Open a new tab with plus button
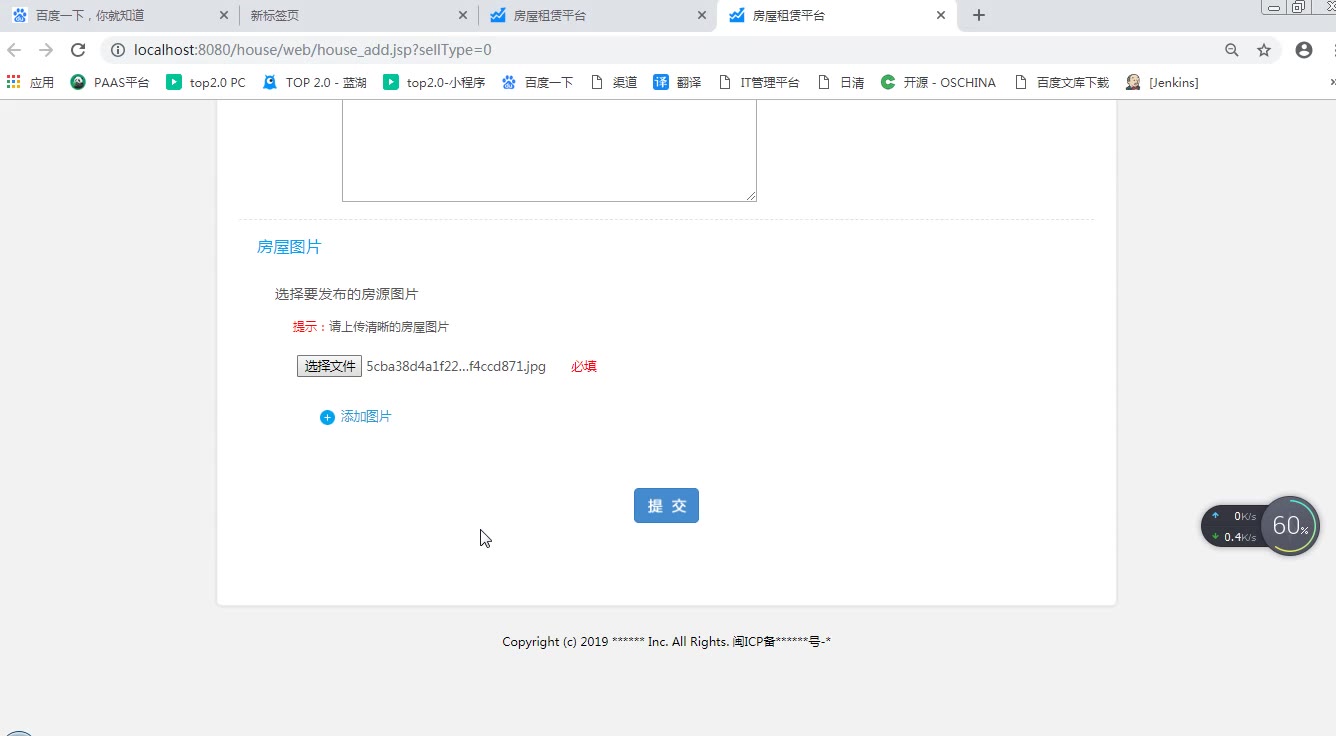The width and height of the screenshot is (1336, 736). [979, 15]
